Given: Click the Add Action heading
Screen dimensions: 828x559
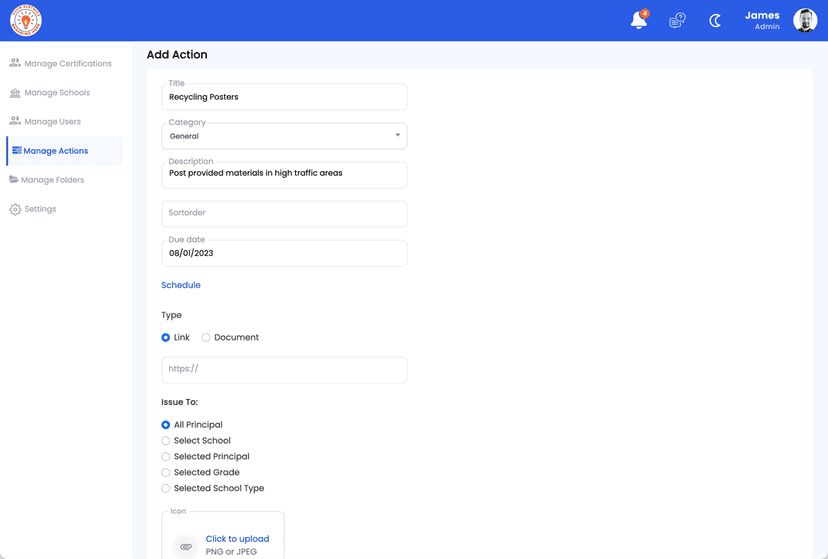Looking at the screenshot, I should point(177,54).
